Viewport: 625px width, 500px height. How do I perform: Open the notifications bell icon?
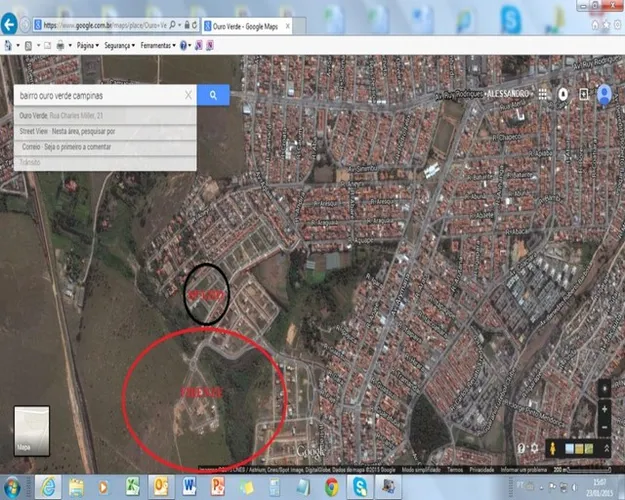pyautogui.click(x=563, y=94)
